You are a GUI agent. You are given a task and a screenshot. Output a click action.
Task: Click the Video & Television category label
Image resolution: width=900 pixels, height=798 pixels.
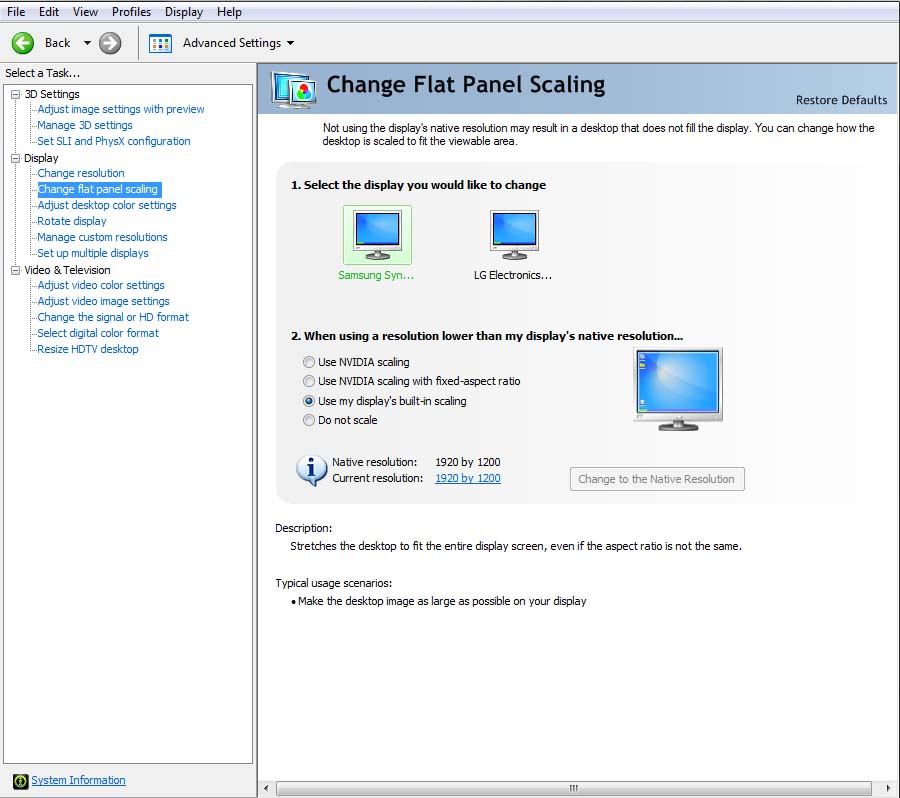click(x=67, y=270)
